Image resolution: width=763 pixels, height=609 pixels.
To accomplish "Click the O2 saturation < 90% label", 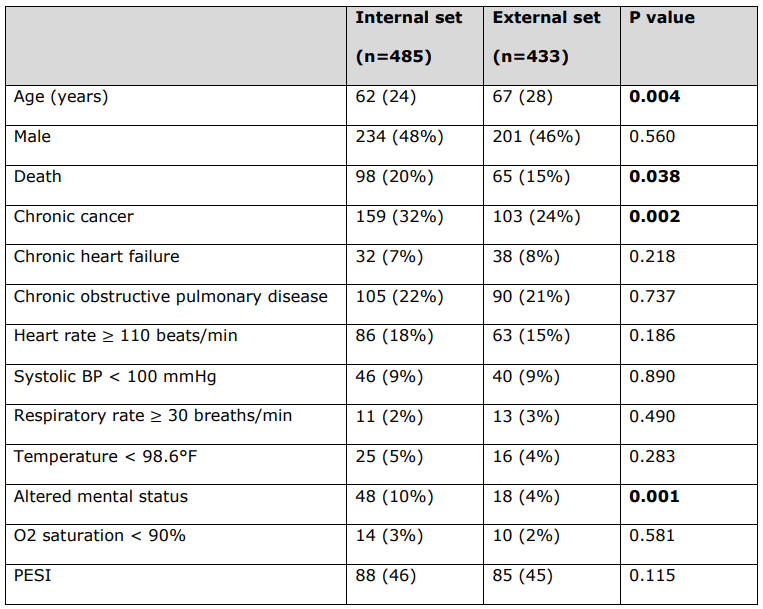I will click(100, 536).
